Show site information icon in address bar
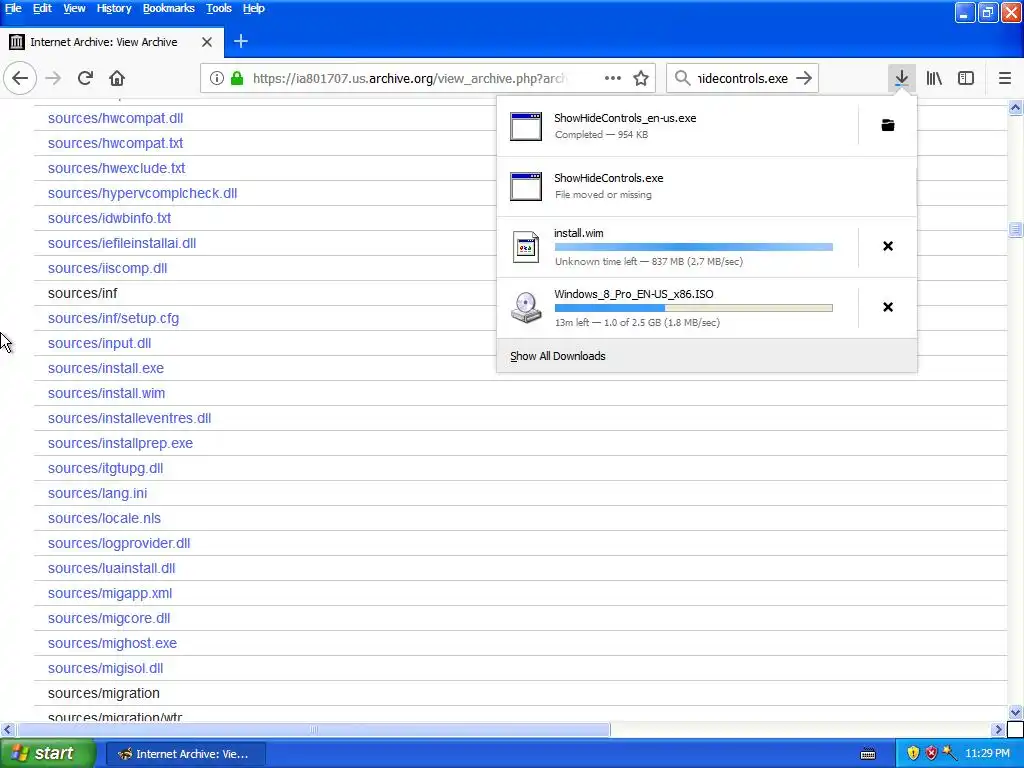This screenshot has height=768, width=1024. pyautogui.click(x=216, y=78)
